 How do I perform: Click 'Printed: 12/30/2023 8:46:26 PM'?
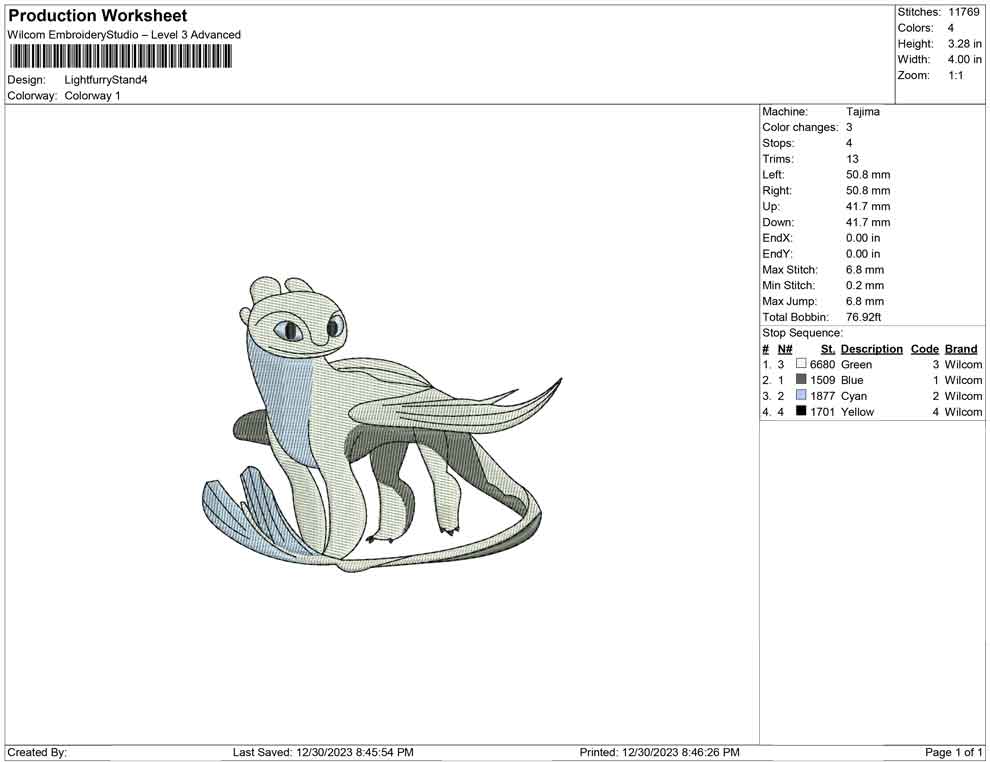659,752
